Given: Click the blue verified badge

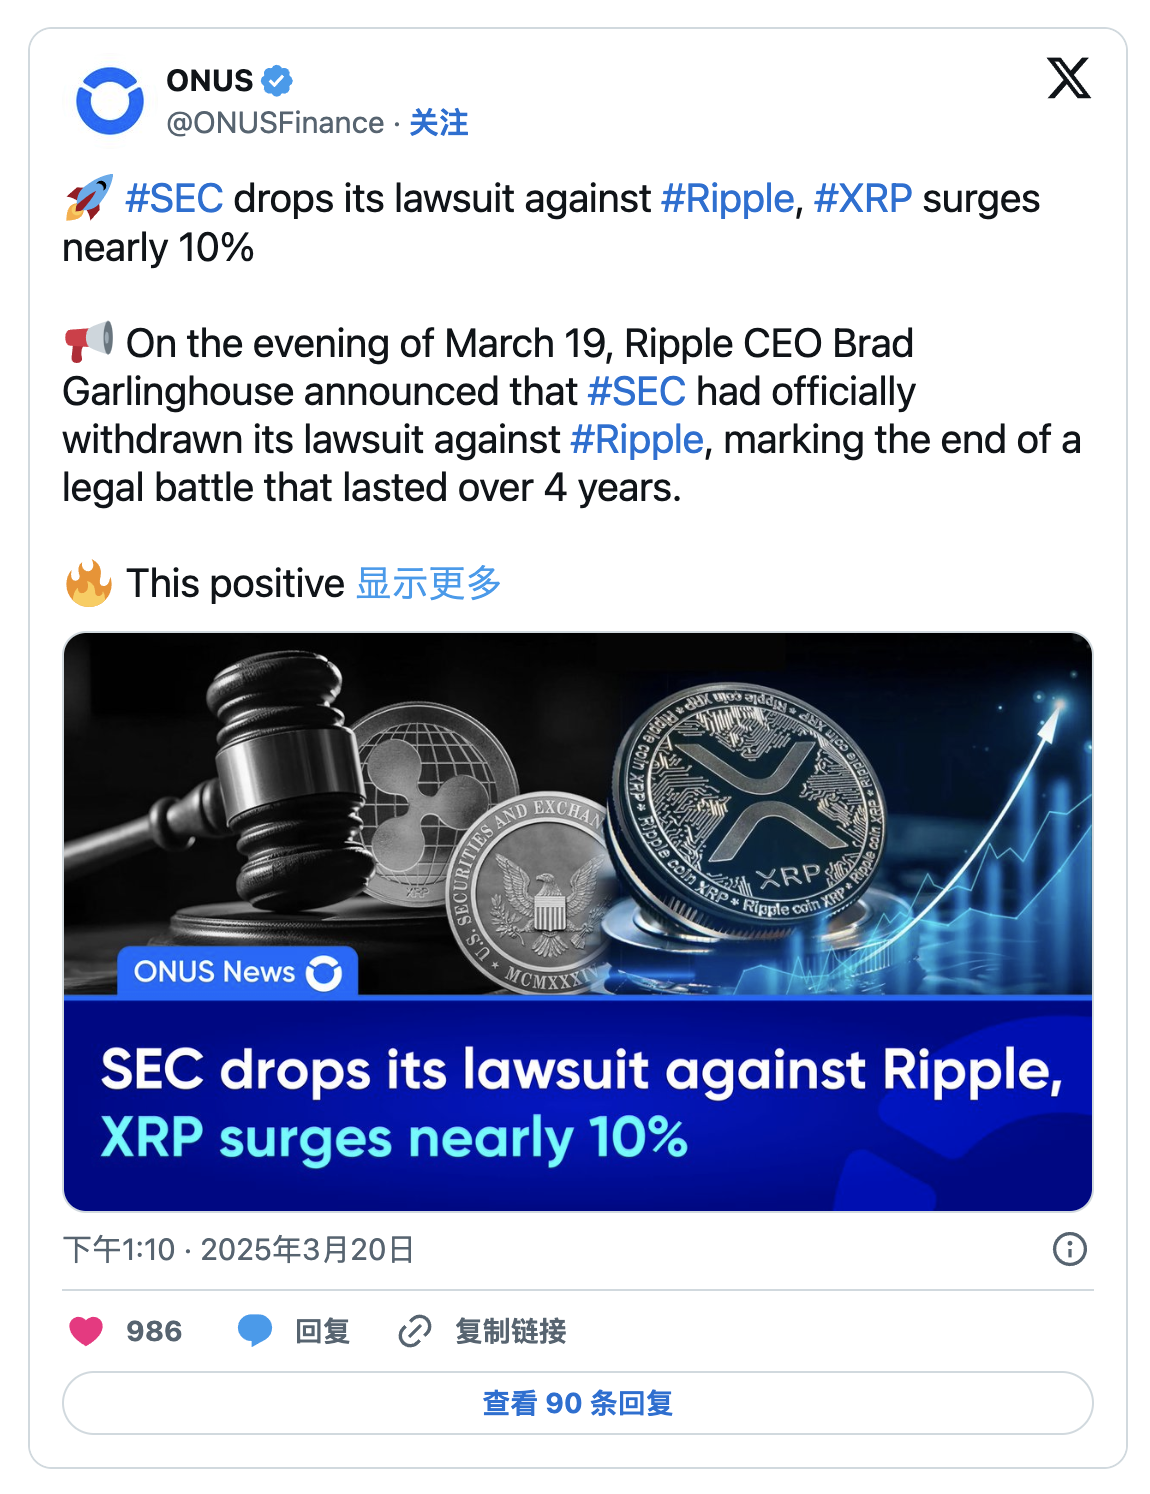Looking at the screenshot, I should pos(277,80).
